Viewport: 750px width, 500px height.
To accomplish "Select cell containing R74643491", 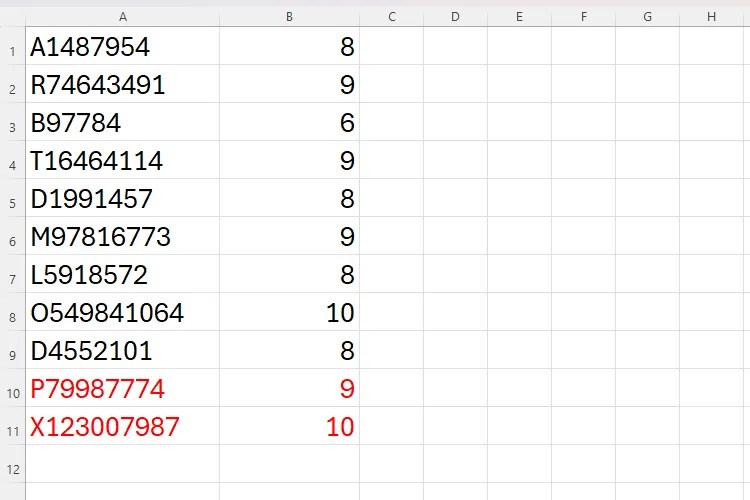I will [122, 84].
